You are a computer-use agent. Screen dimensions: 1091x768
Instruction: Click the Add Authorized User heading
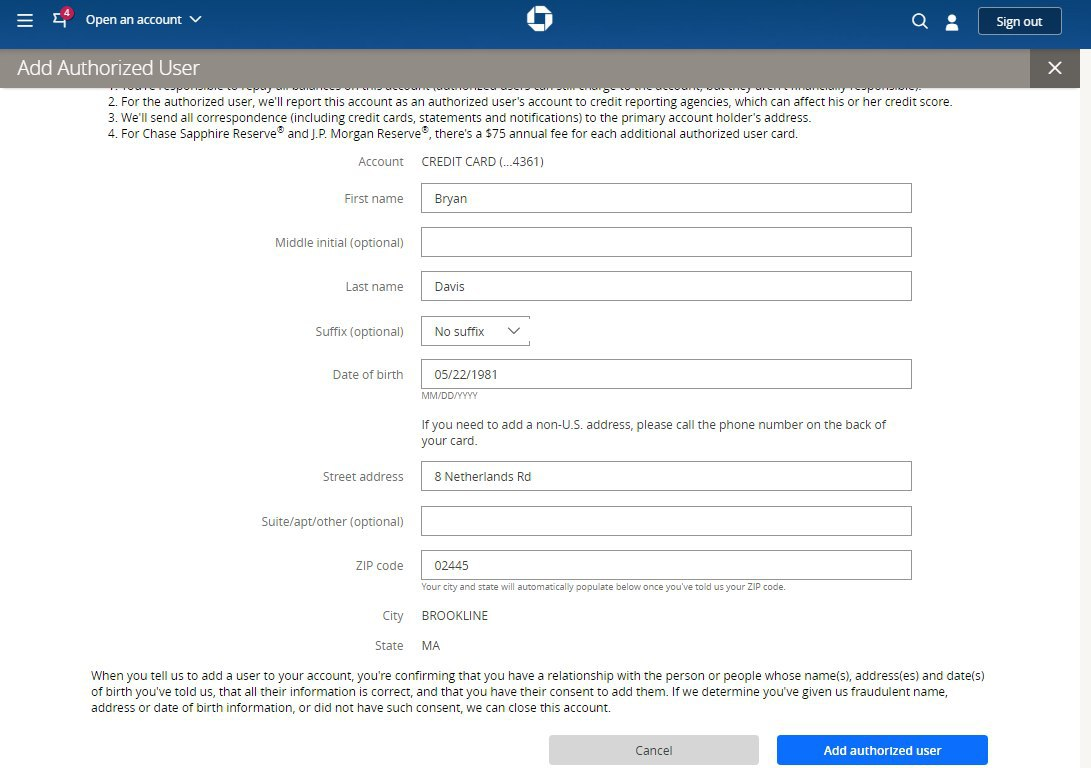coord(108,67)
